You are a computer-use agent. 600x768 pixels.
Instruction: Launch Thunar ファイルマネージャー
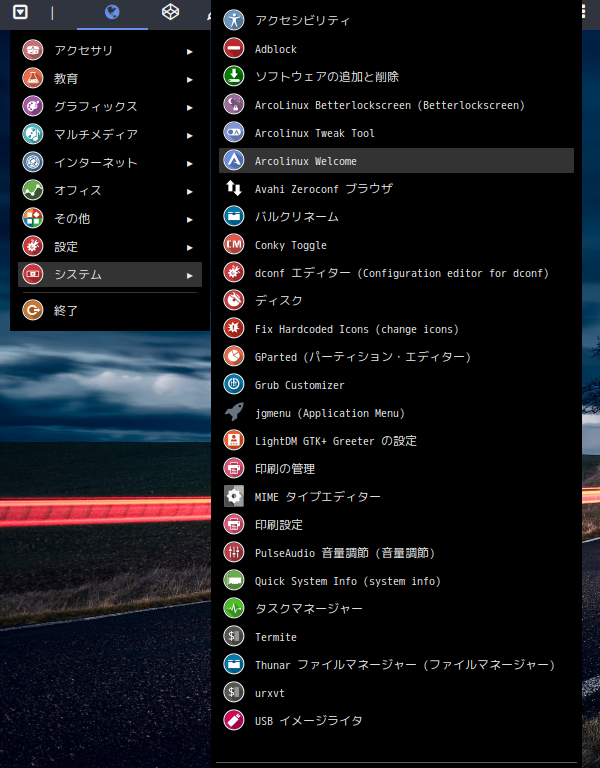[x=396, y=665]
